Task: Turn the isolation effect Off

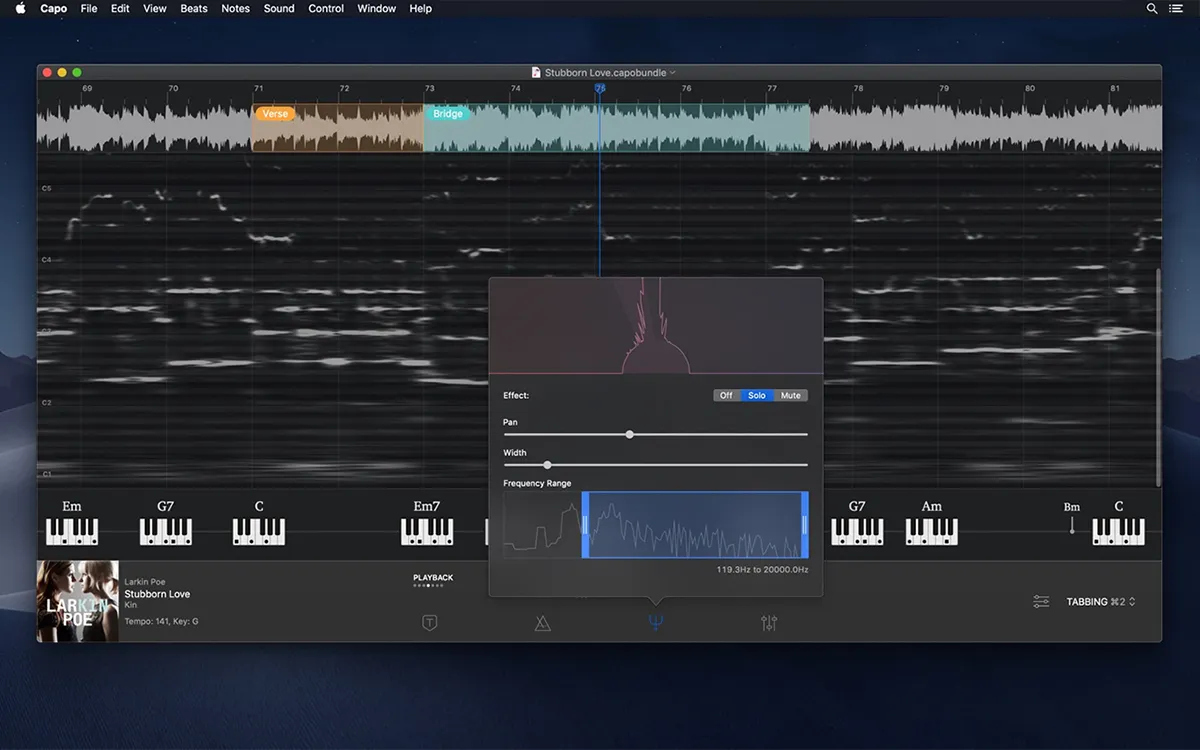Action: 726,395
